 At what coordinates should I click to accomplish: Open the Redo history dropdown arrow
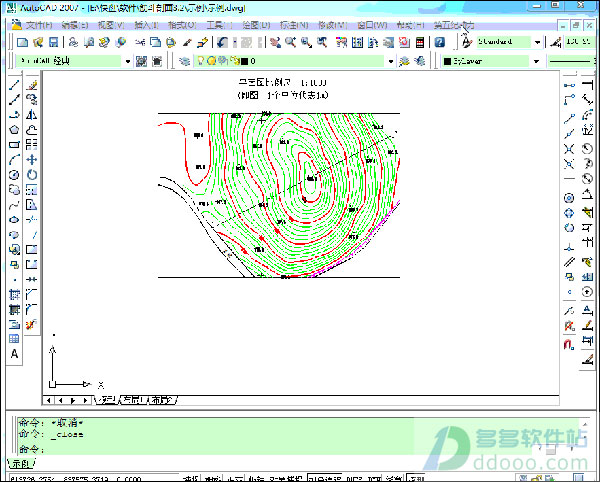(x=260, y=42)
